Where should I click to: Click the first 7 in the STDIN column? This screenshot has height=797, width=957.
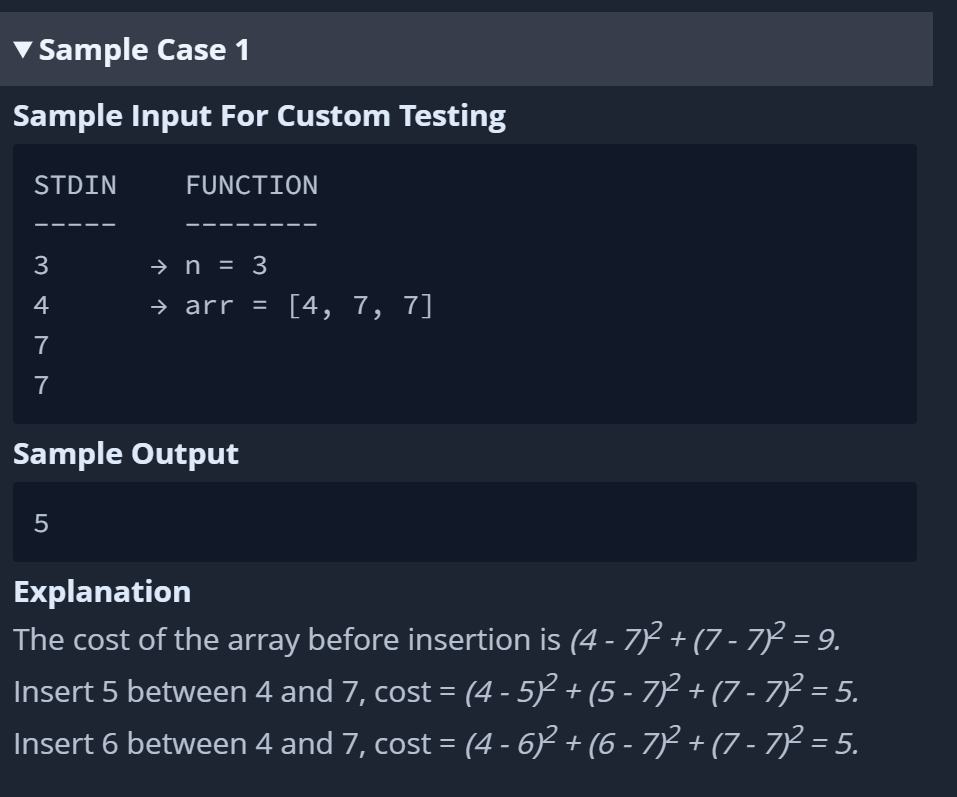pos(41,345)
